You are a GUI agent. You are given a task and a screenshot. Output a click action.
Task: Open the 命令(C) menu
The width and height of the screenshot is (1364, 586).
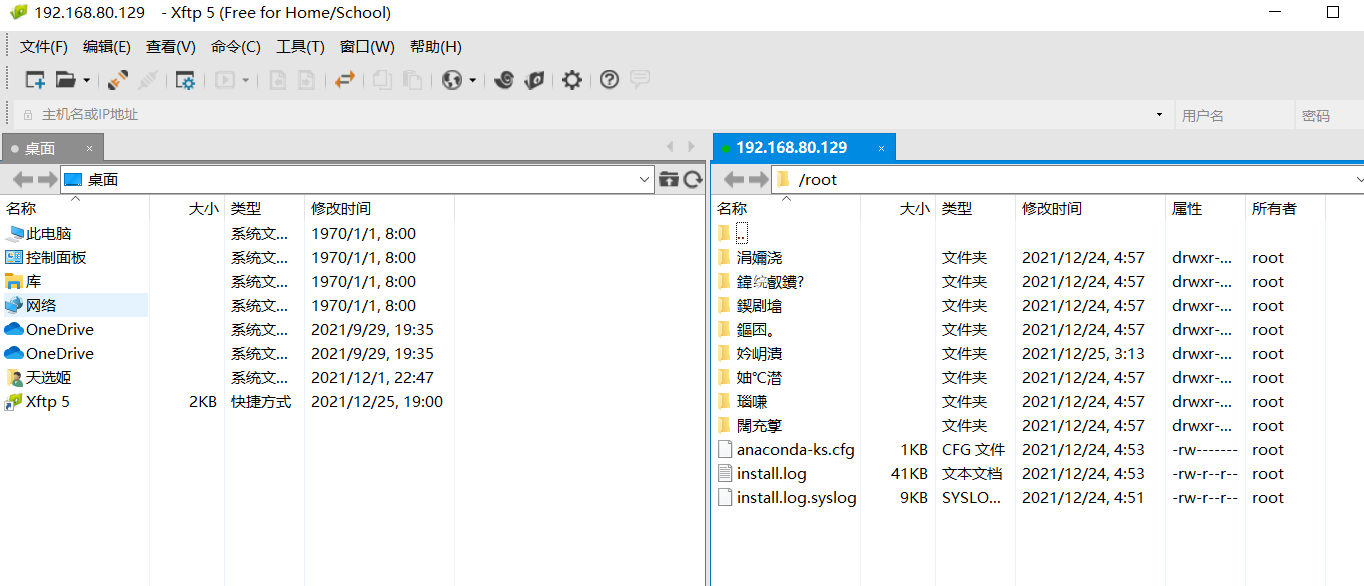pyautogui.click(x=236, y=47)
